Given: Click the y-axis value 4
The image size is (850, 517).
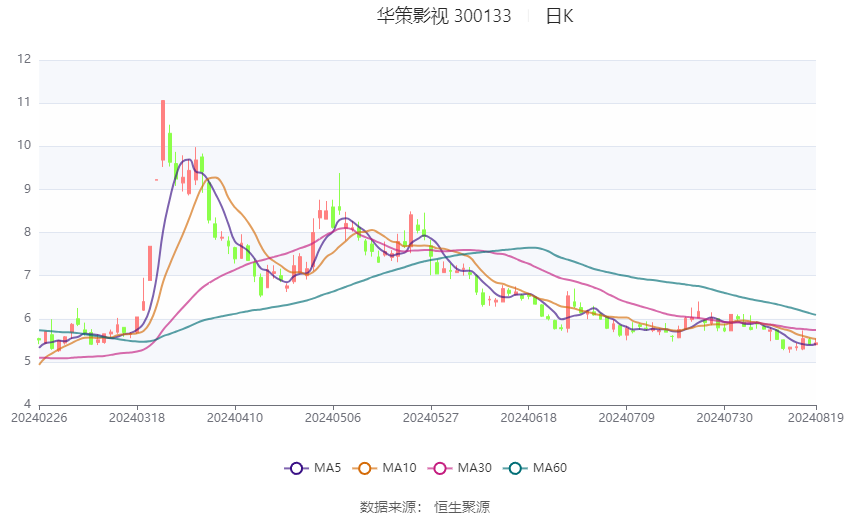Looking at the screenshot, I should (28, 404).
